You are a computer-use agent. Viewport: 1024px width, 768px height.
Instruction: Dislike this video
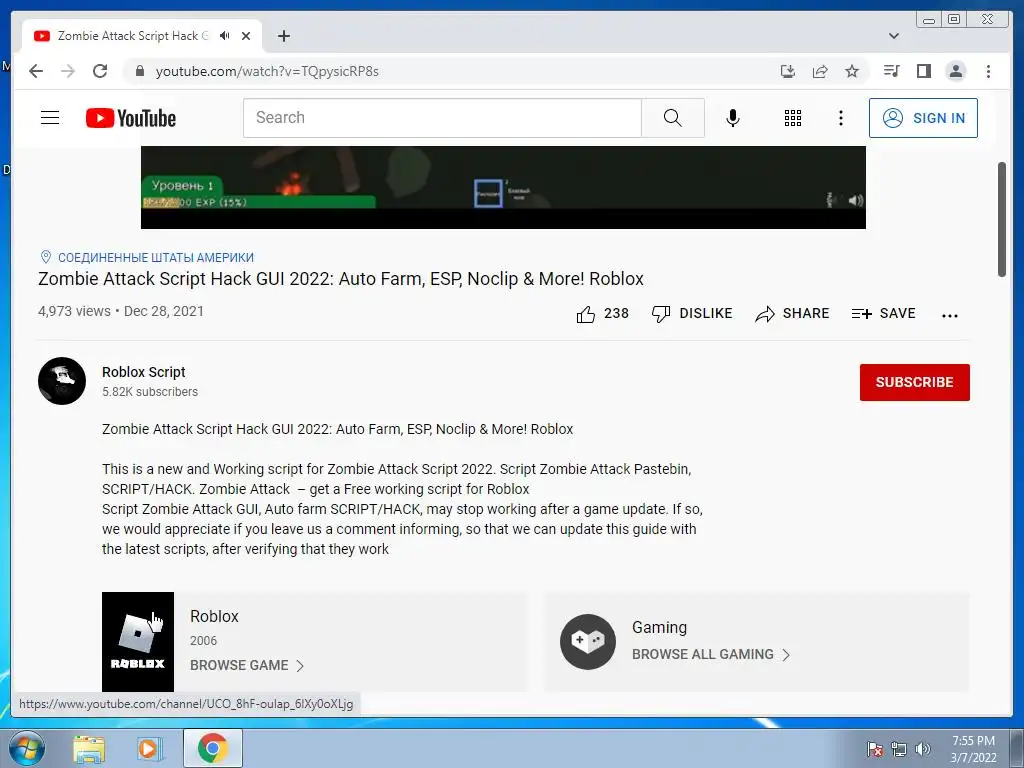[692, 314]
